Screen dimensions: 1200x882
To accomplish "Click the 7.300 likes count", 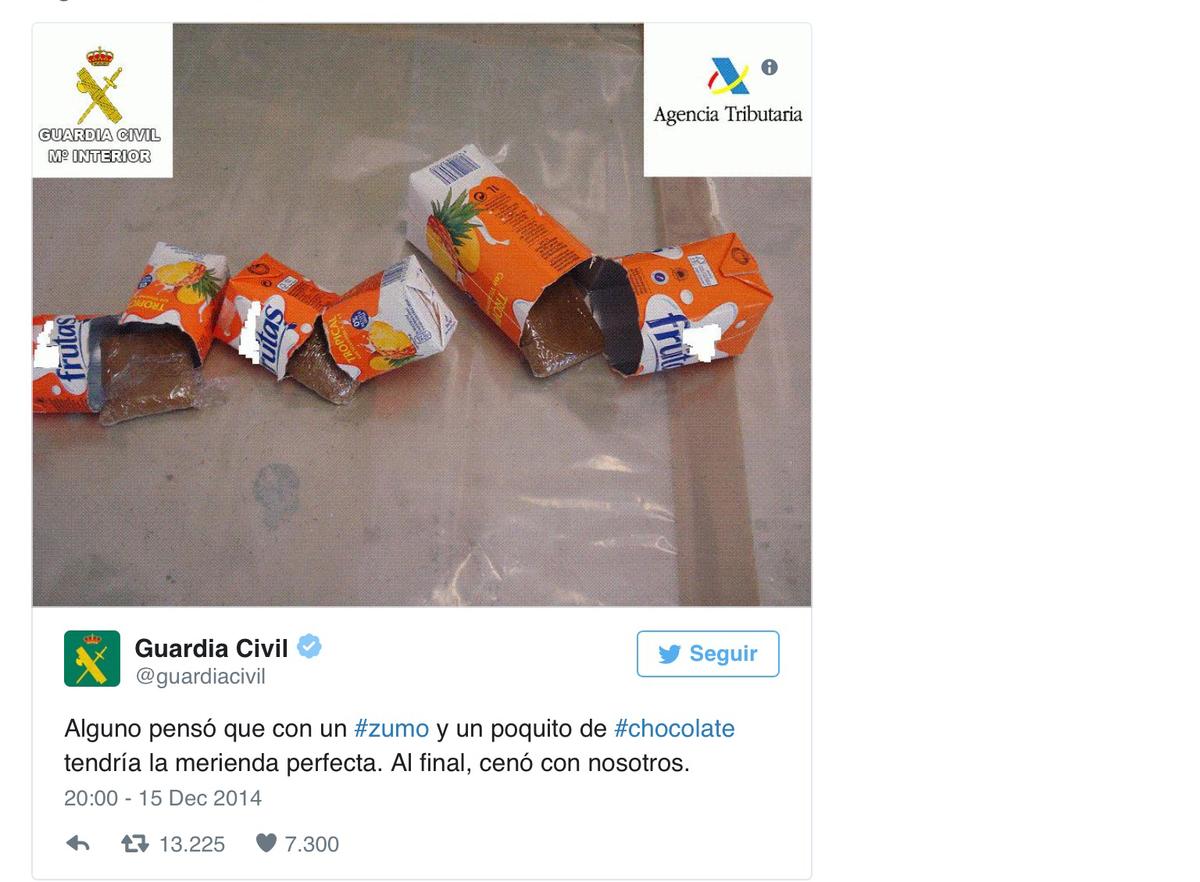I will click(x=312, y=844).
